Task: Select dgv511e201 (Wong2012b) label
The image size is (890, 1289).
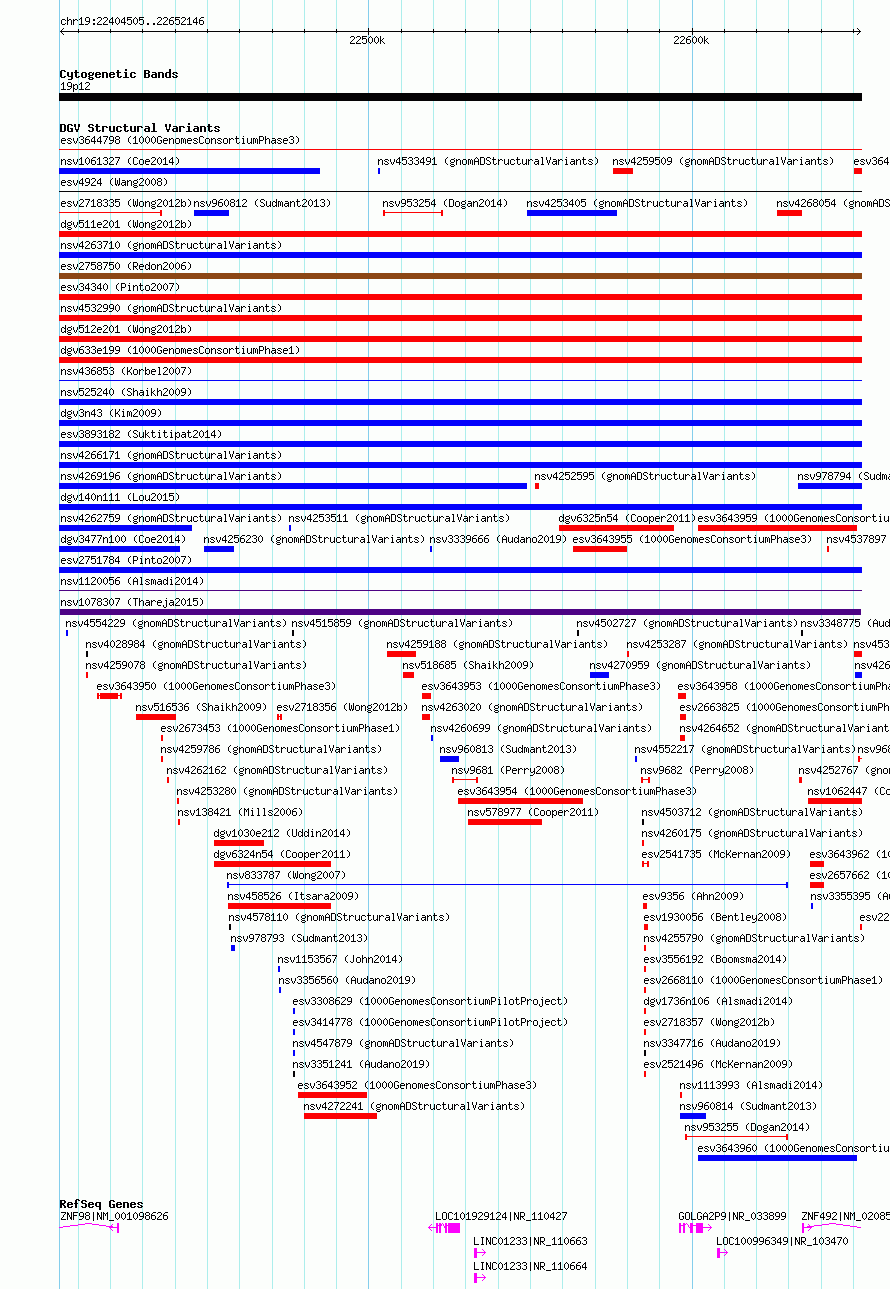Action: (x=126, y=224)
